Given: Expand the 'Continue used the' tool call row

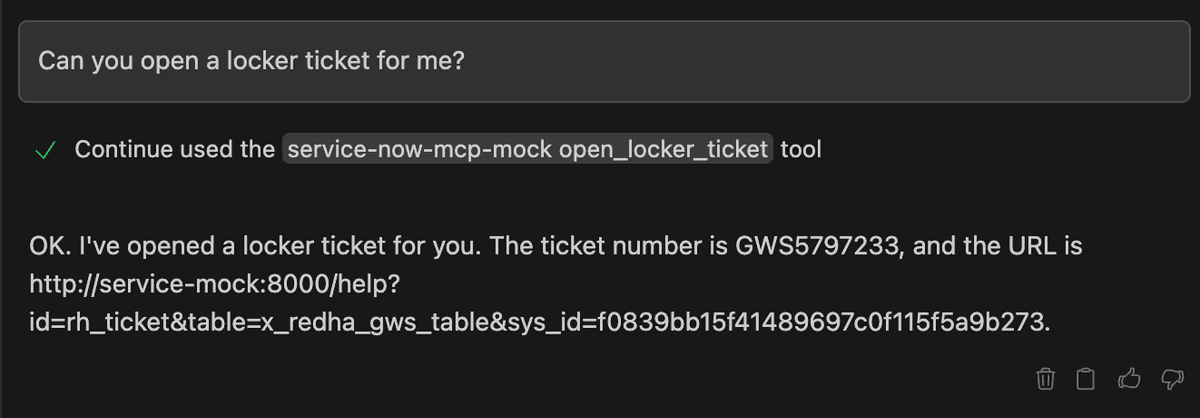Looking at the screenshot, I should pos(428,150).
